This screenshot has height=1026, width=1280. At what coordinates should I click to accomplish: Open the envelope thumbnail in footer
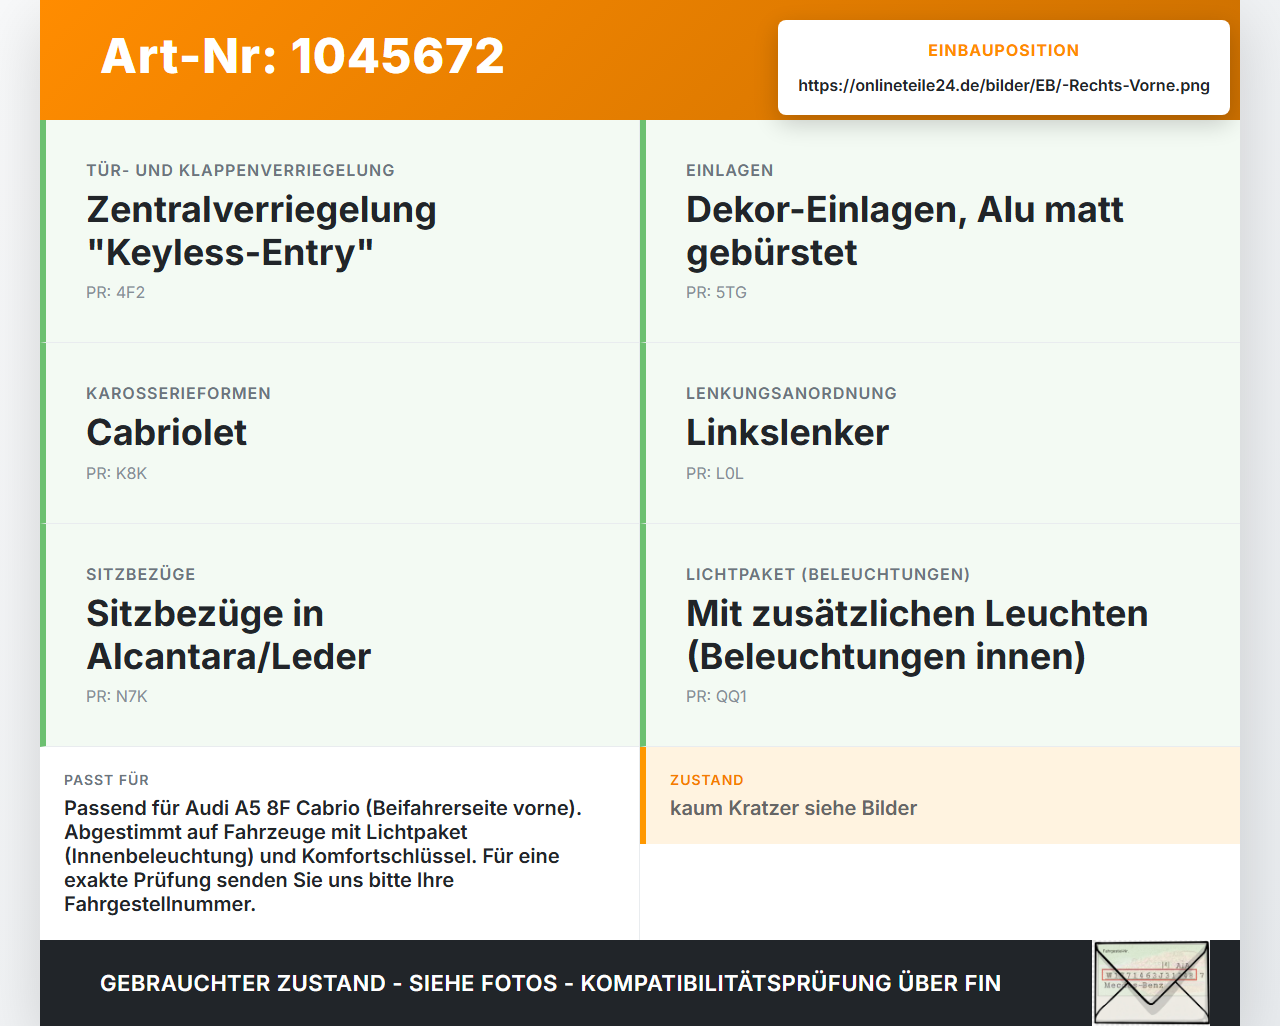point(1151,983)
